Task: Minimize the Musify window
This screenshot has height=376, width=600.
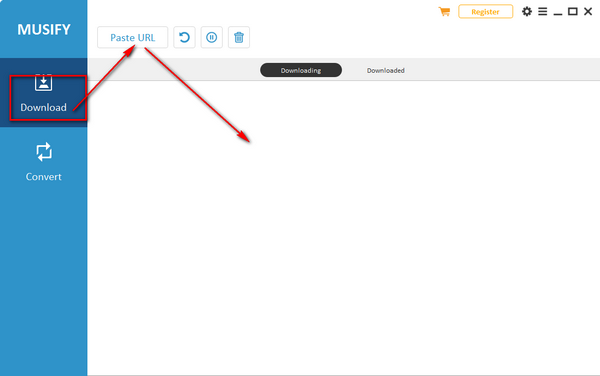Action: 558,14
